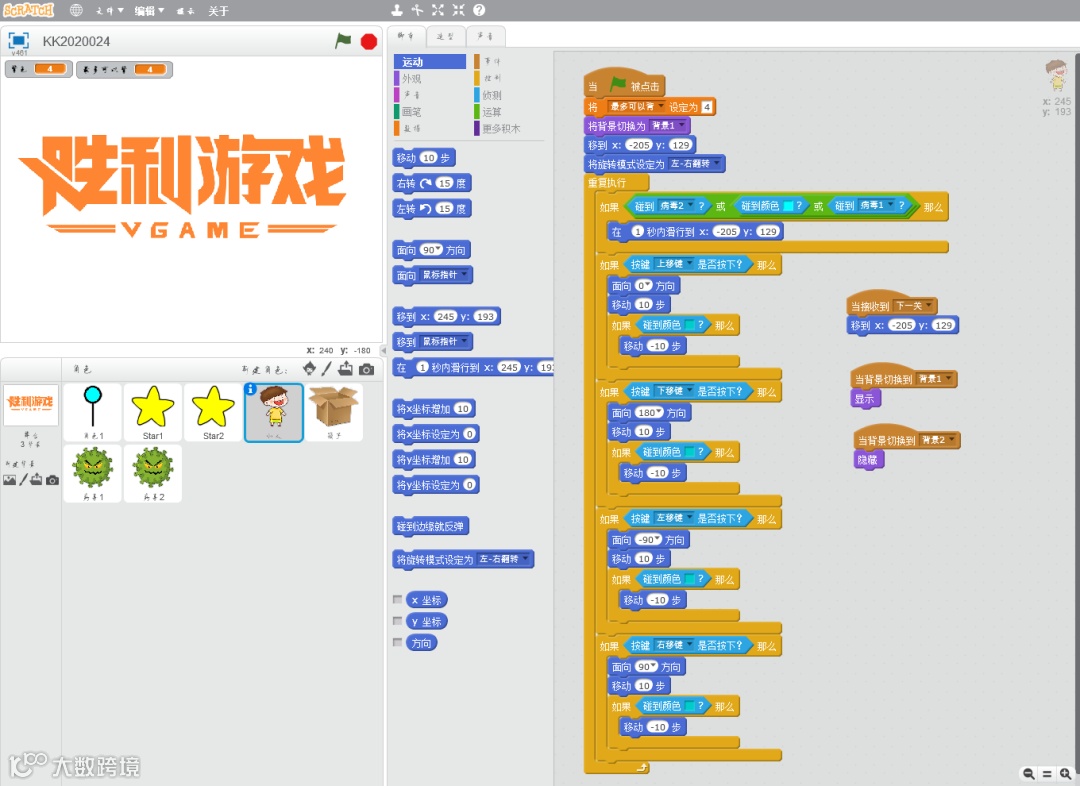This screenshot has width=1080, height=786.
Task: Click the globe language icon
Action: pyautogui.click(x=76, y=10)
